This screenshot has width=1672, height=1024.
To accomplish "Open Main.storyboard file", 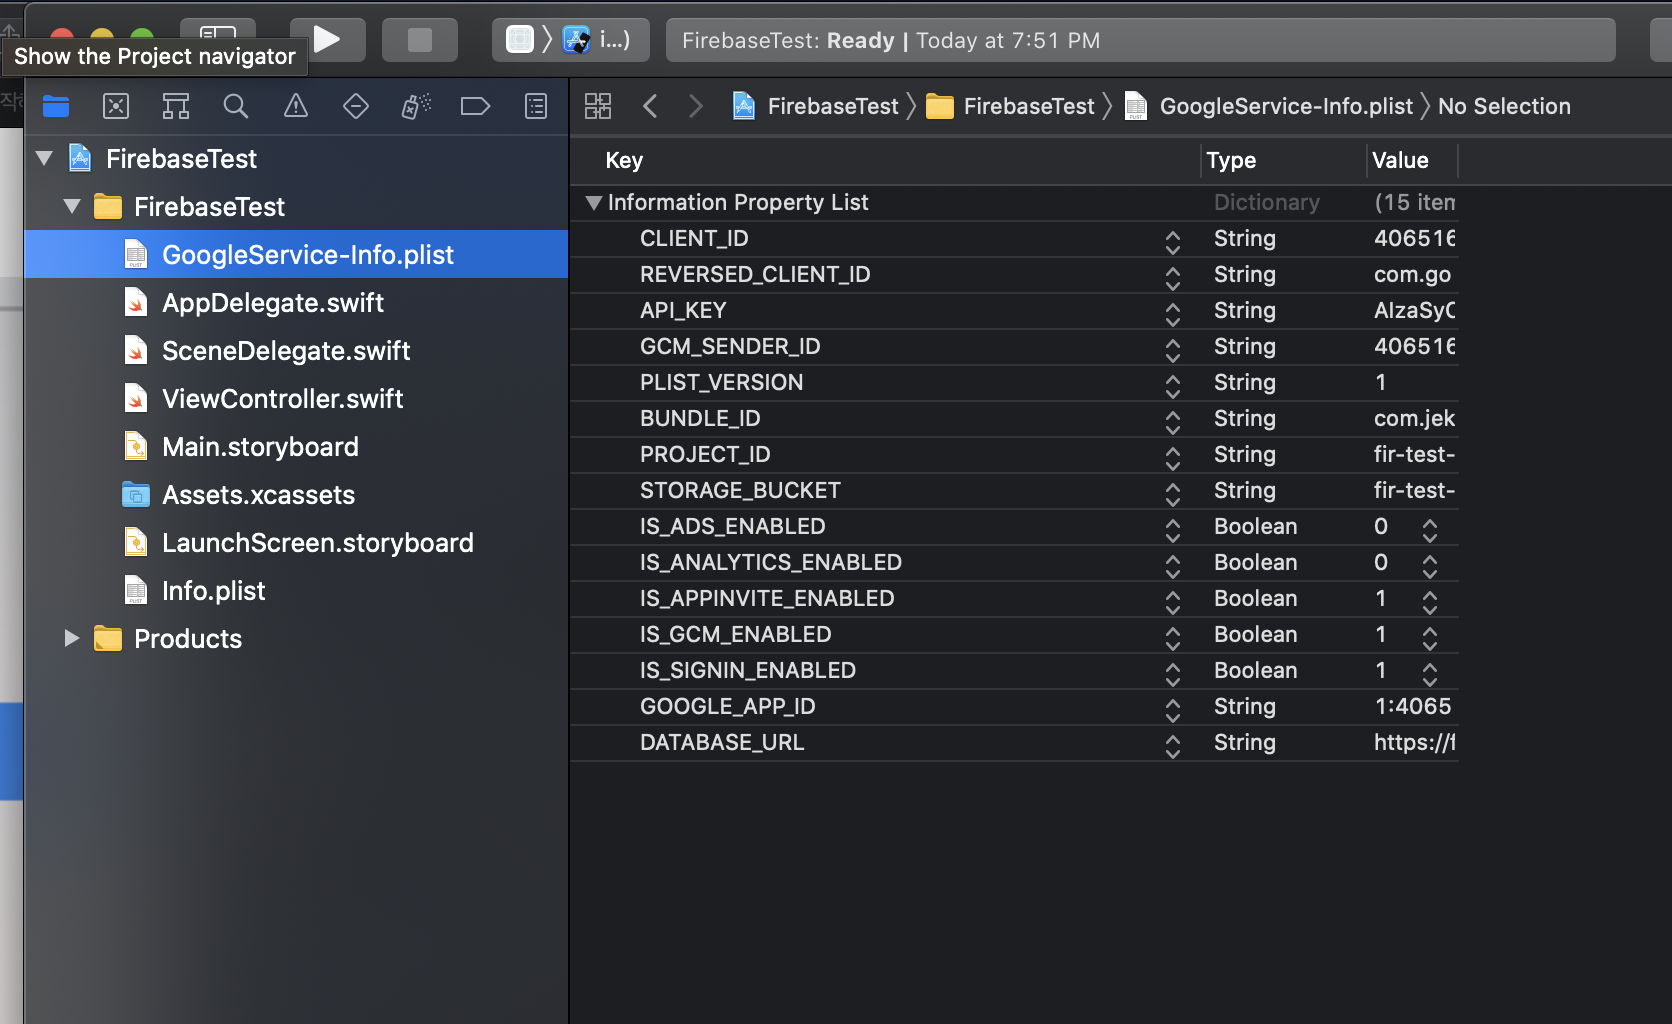I will [x=296, y=446].
